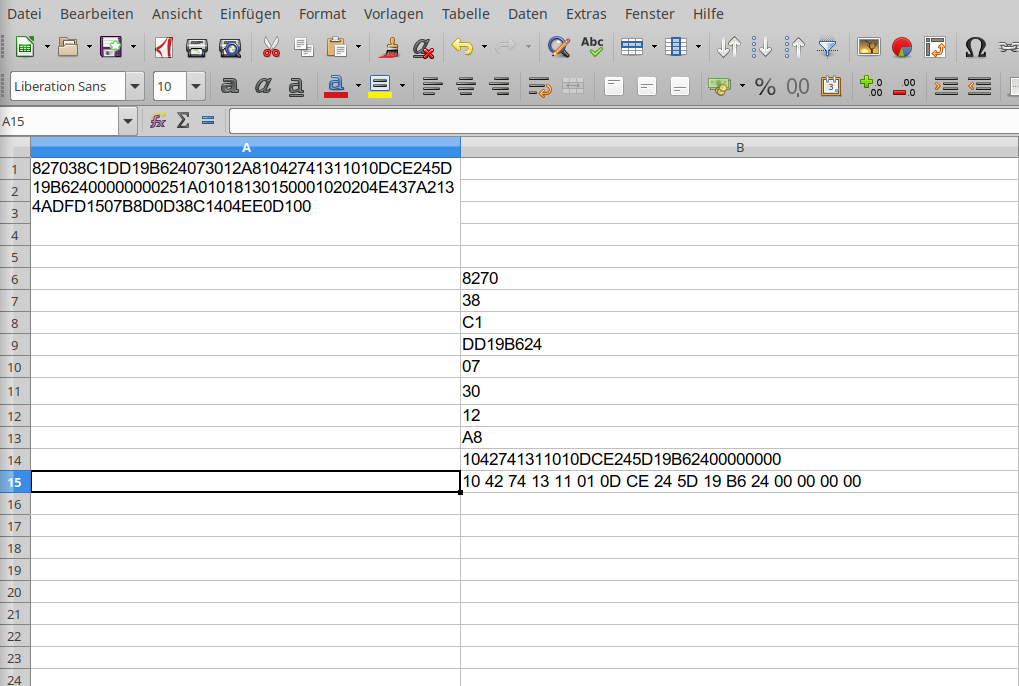
Task: Format cell as currency
Action: pos(718,86)
